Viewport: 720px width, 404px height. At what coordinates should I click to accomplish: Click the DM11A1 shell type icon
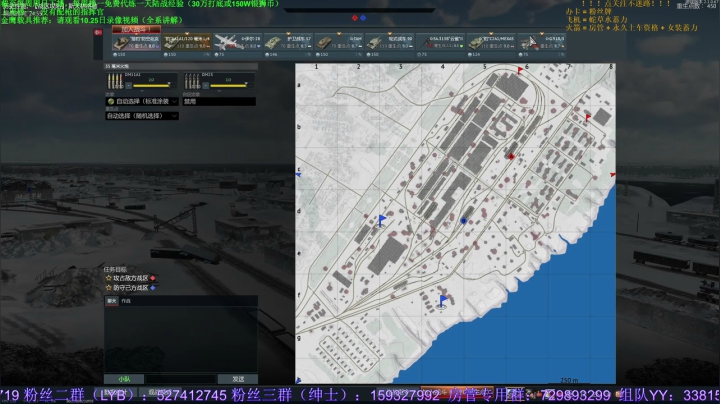click(x=115, y=81)
